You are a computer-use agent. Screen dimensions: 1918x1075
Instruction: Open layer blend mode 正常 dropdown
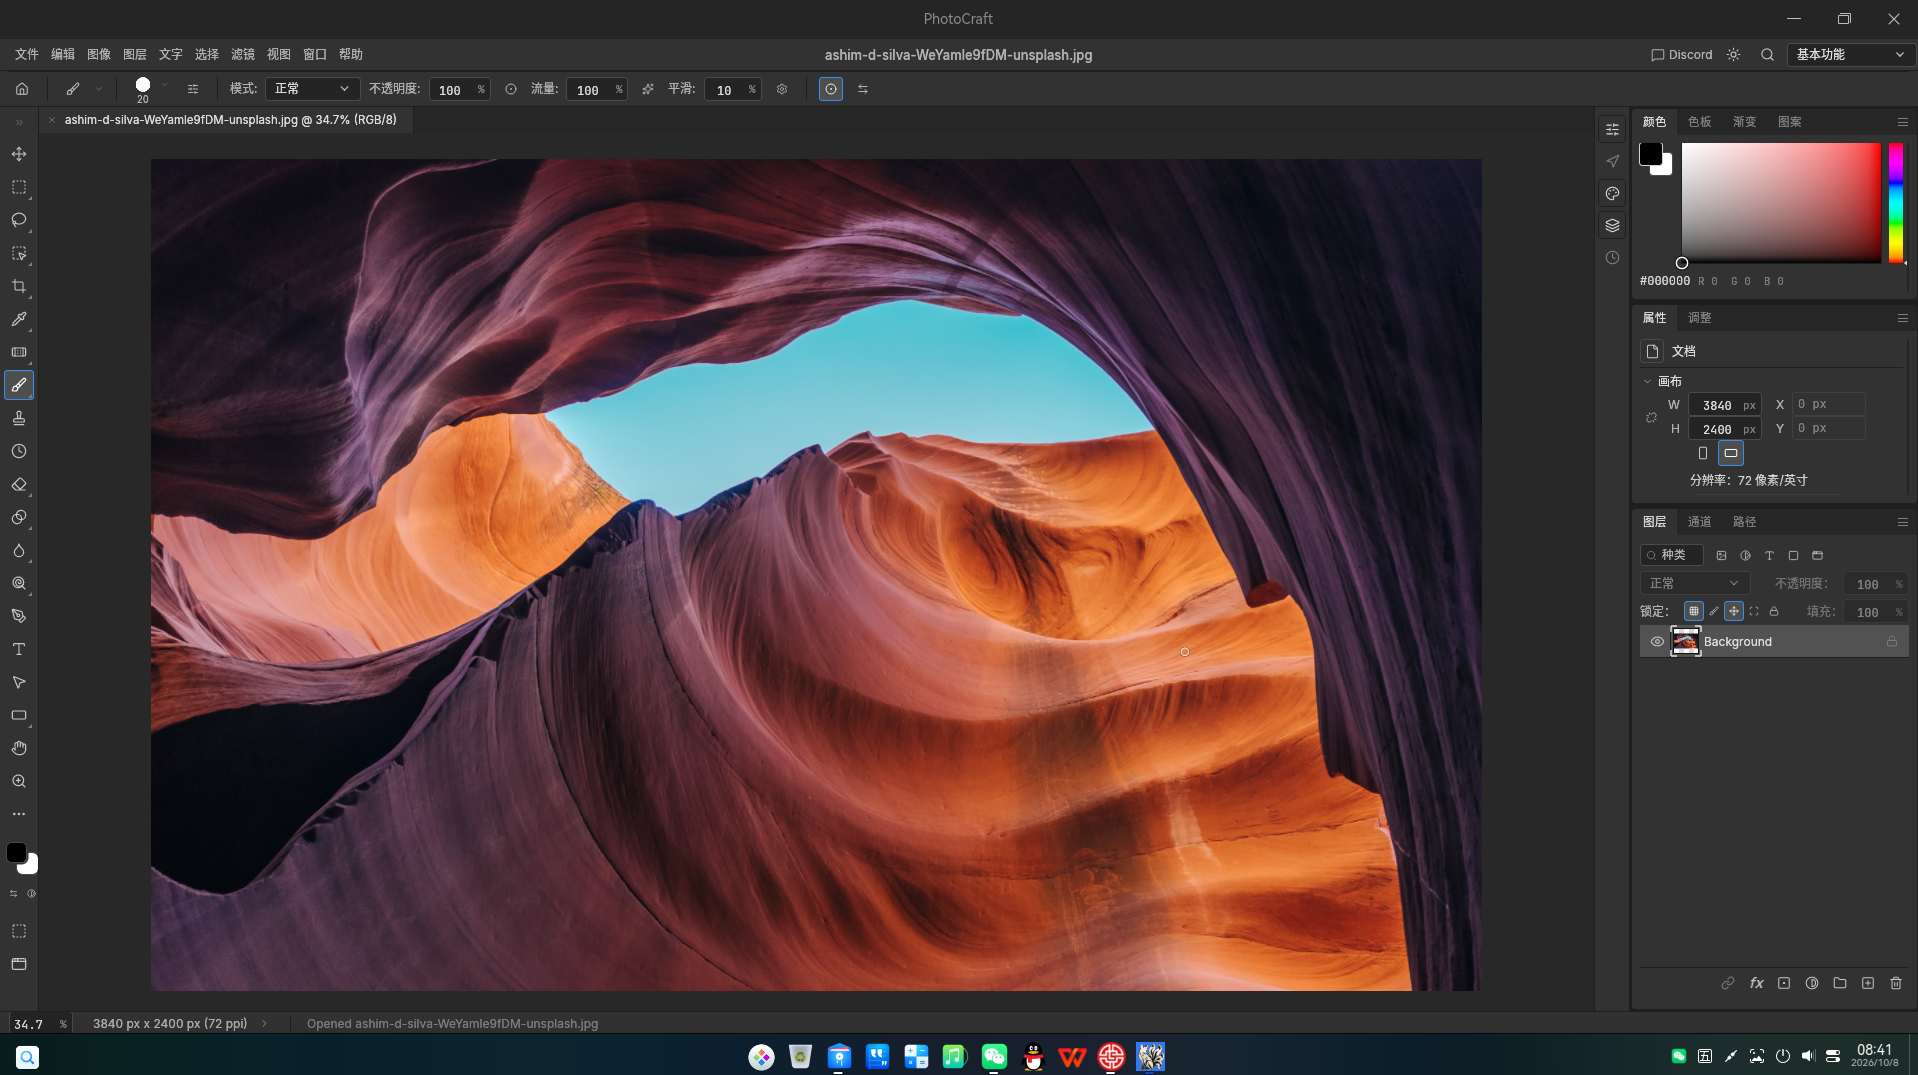pos(1694,584)
